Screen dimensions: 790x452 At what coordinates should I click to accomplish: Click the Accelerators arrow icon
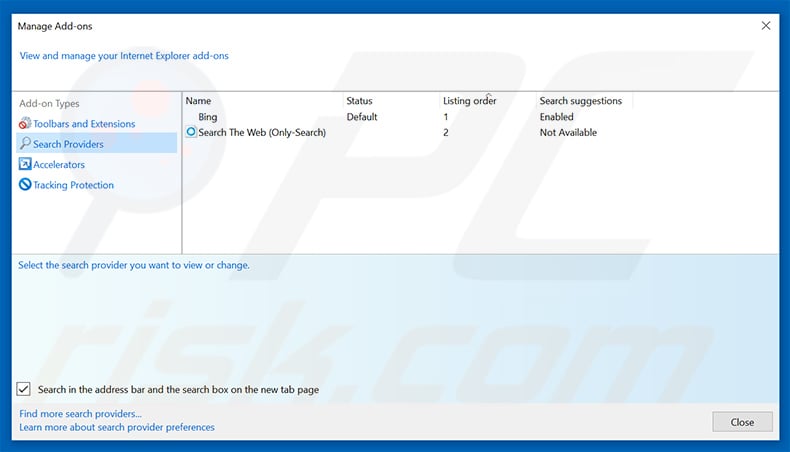point(25,164)
